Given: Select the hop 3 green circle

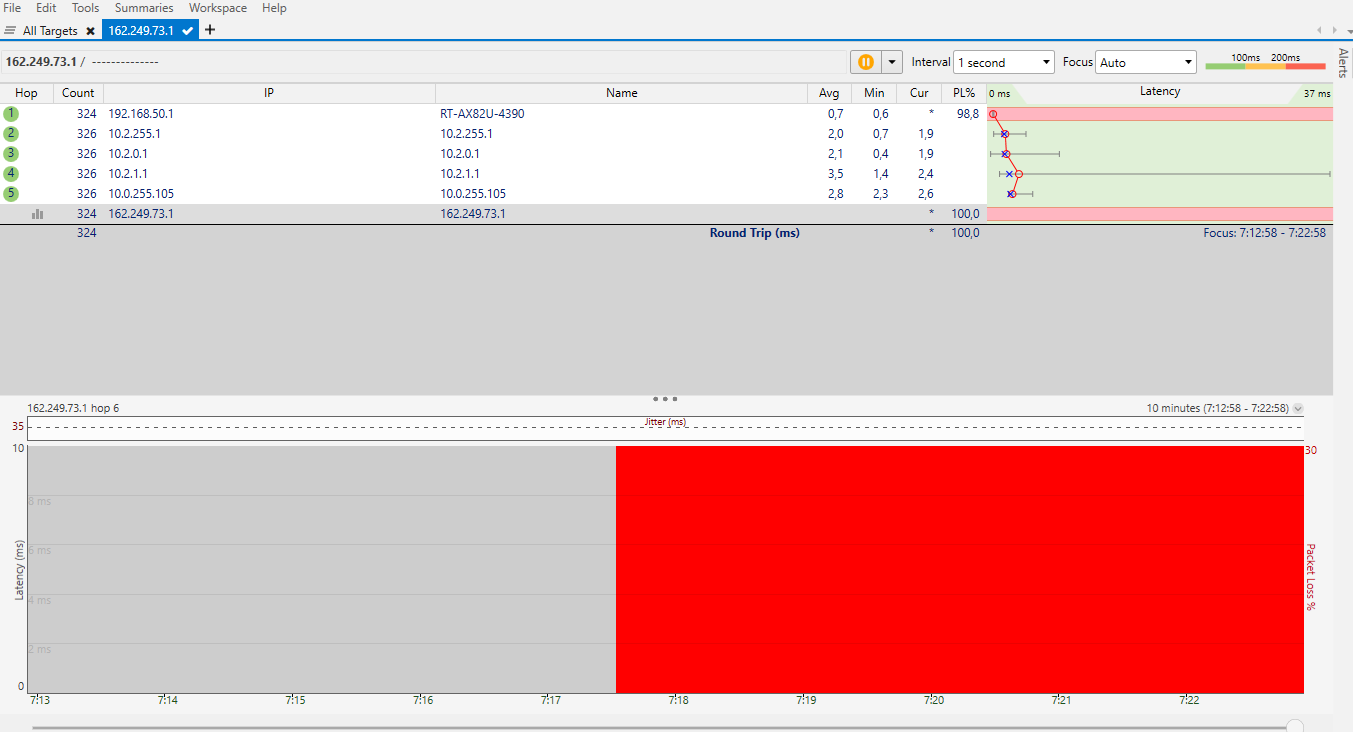Looking at the screenshot, I should click(x=11, y=154).
